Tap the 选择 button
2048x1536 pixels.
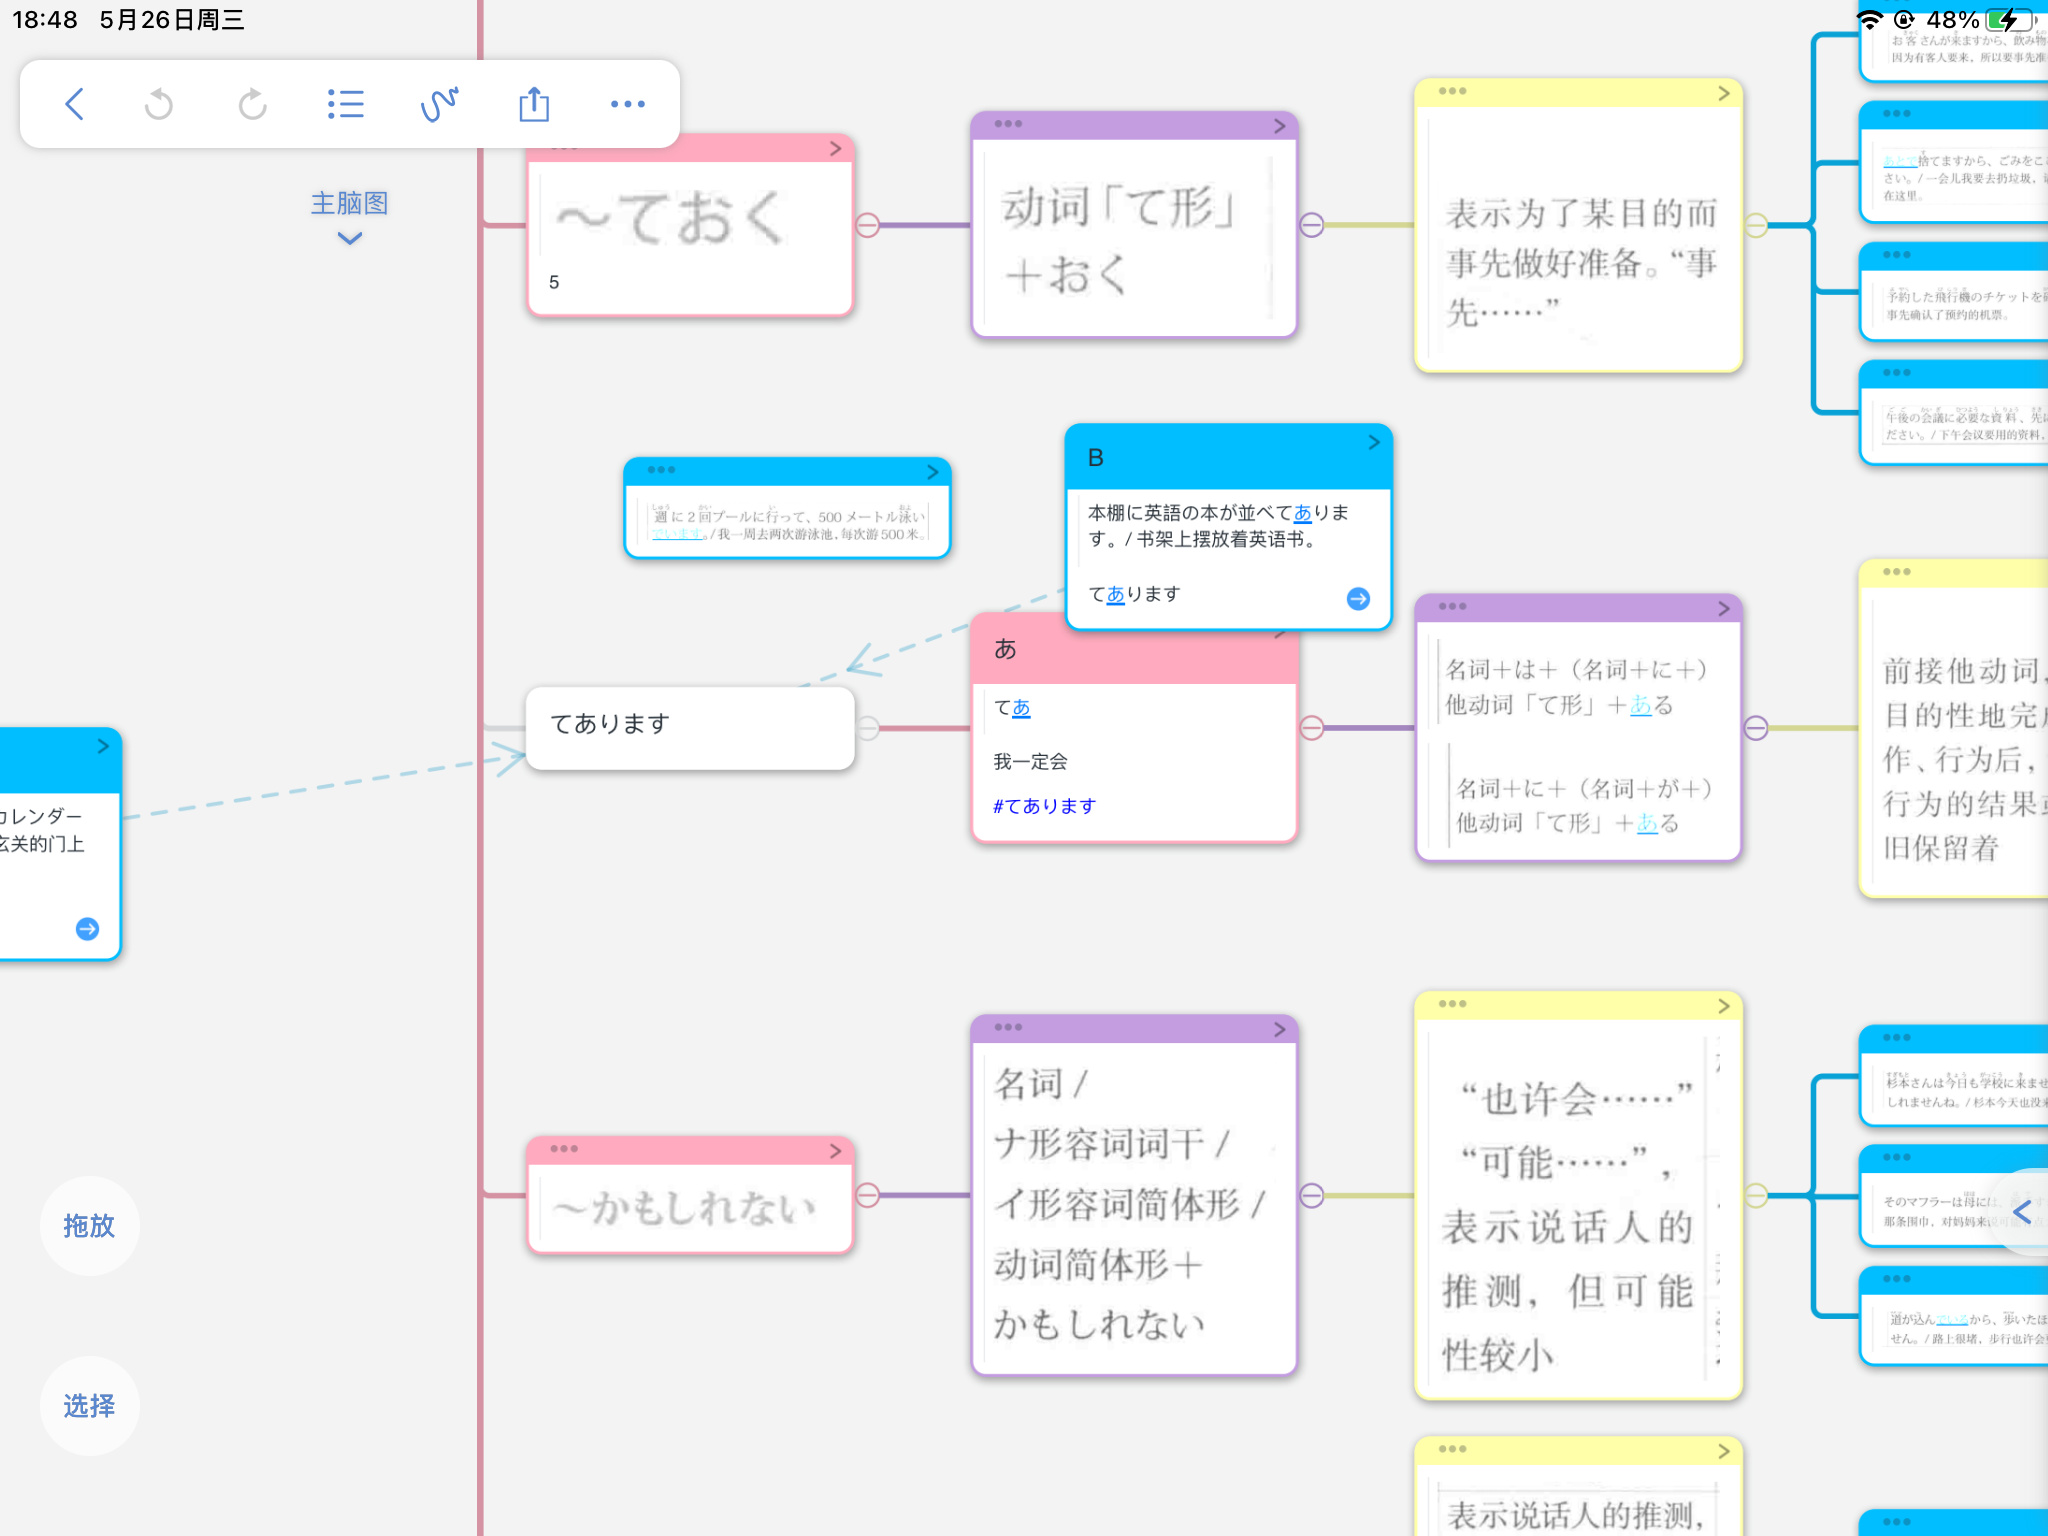coord(89,1405)
